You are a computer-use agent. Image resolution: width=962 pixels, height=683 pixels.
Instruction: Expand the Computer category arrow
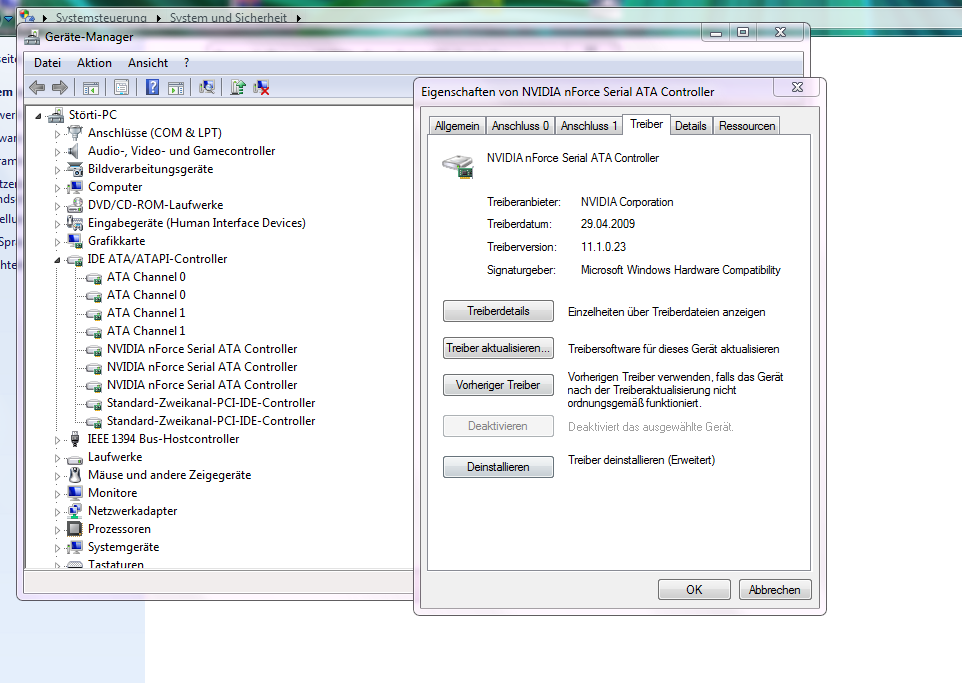point(57,188)
